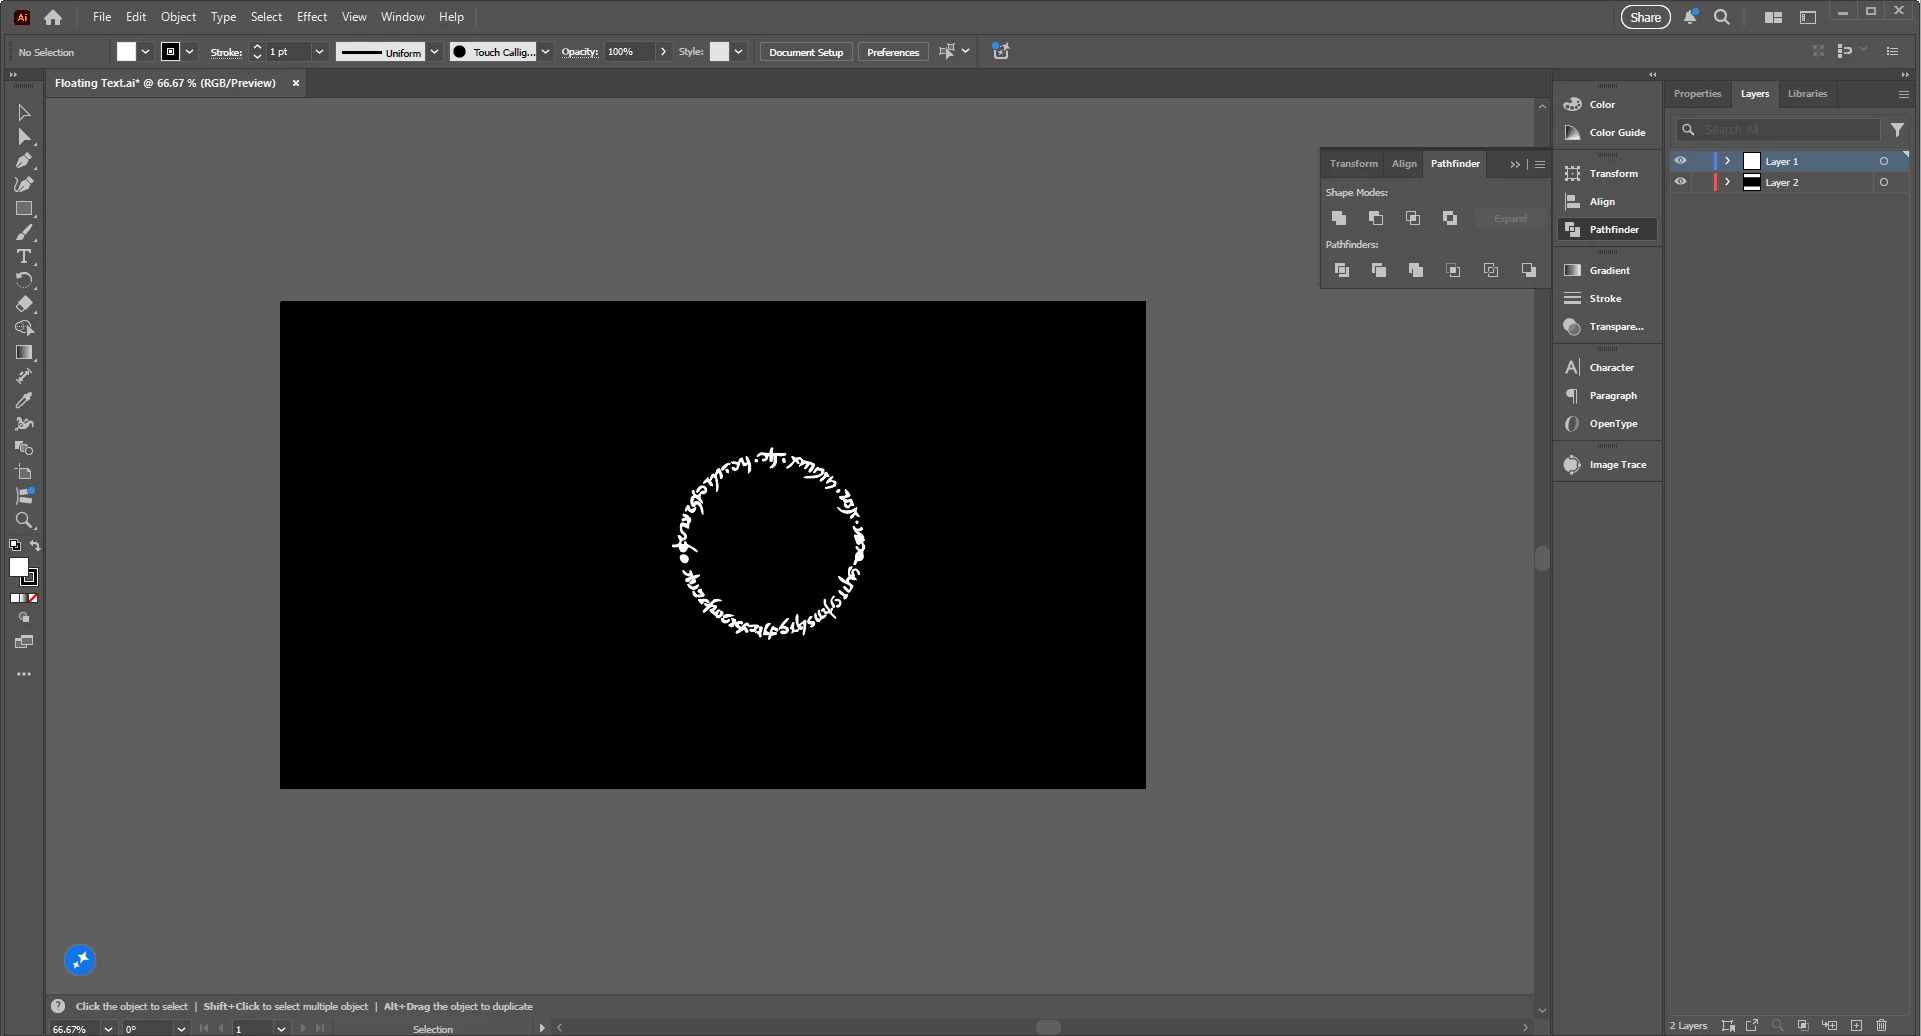Viewport: 1921px width, 1036px height.
Task: Select the Pen tool
Action: click(x=24, y=161)
